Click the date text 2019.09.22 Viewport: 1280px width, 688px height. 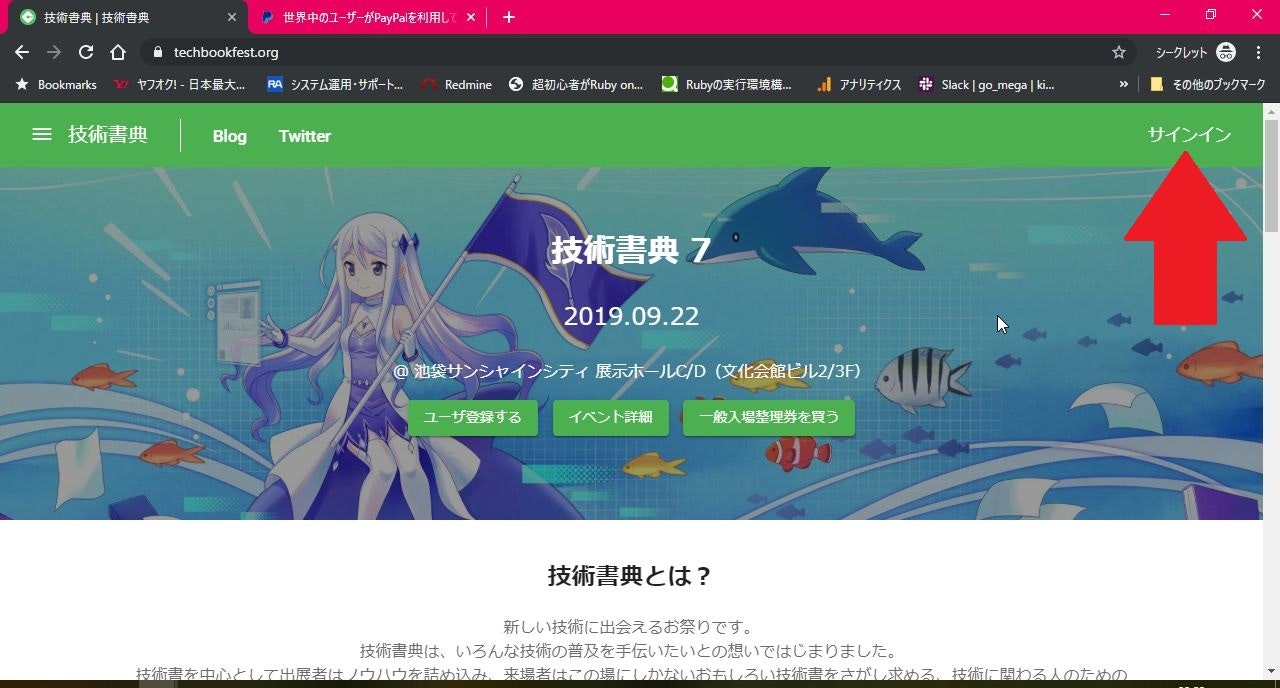point(631,316)
